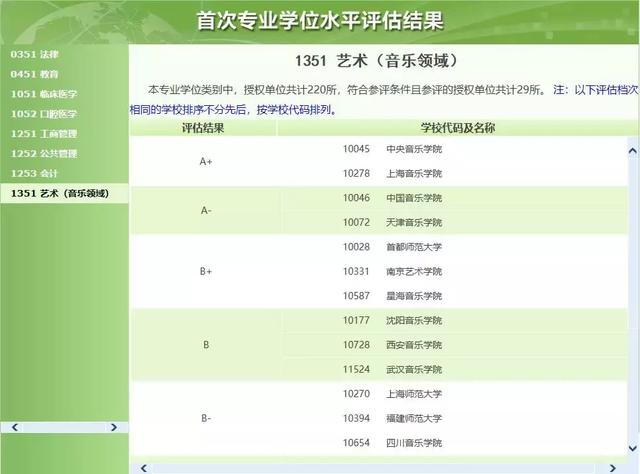
Task: Click the row 10028 首都师范大学
Action: [454, 247]
